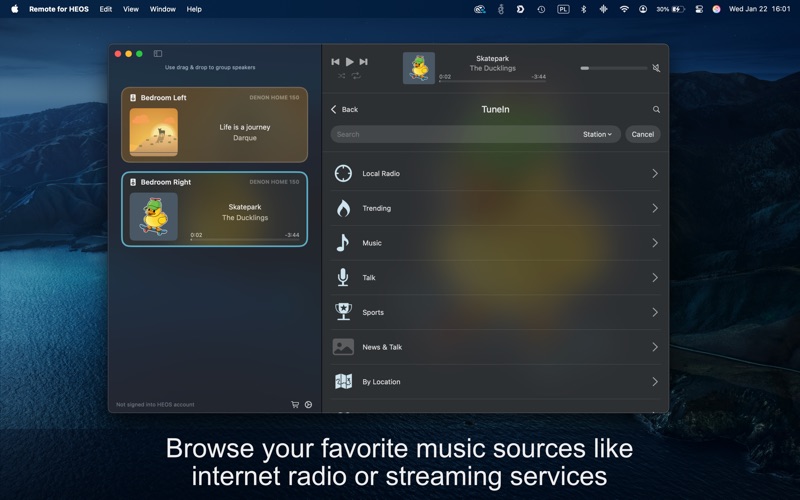Open the Window menu
The width and height of the screenshot is (800, 500).
click(163, 9)
